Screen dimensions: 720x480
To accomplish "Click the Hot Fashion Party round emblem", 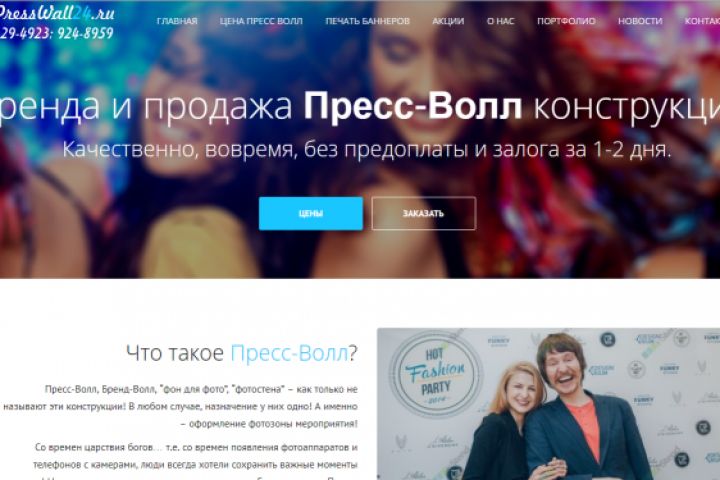I will point(435,373).
